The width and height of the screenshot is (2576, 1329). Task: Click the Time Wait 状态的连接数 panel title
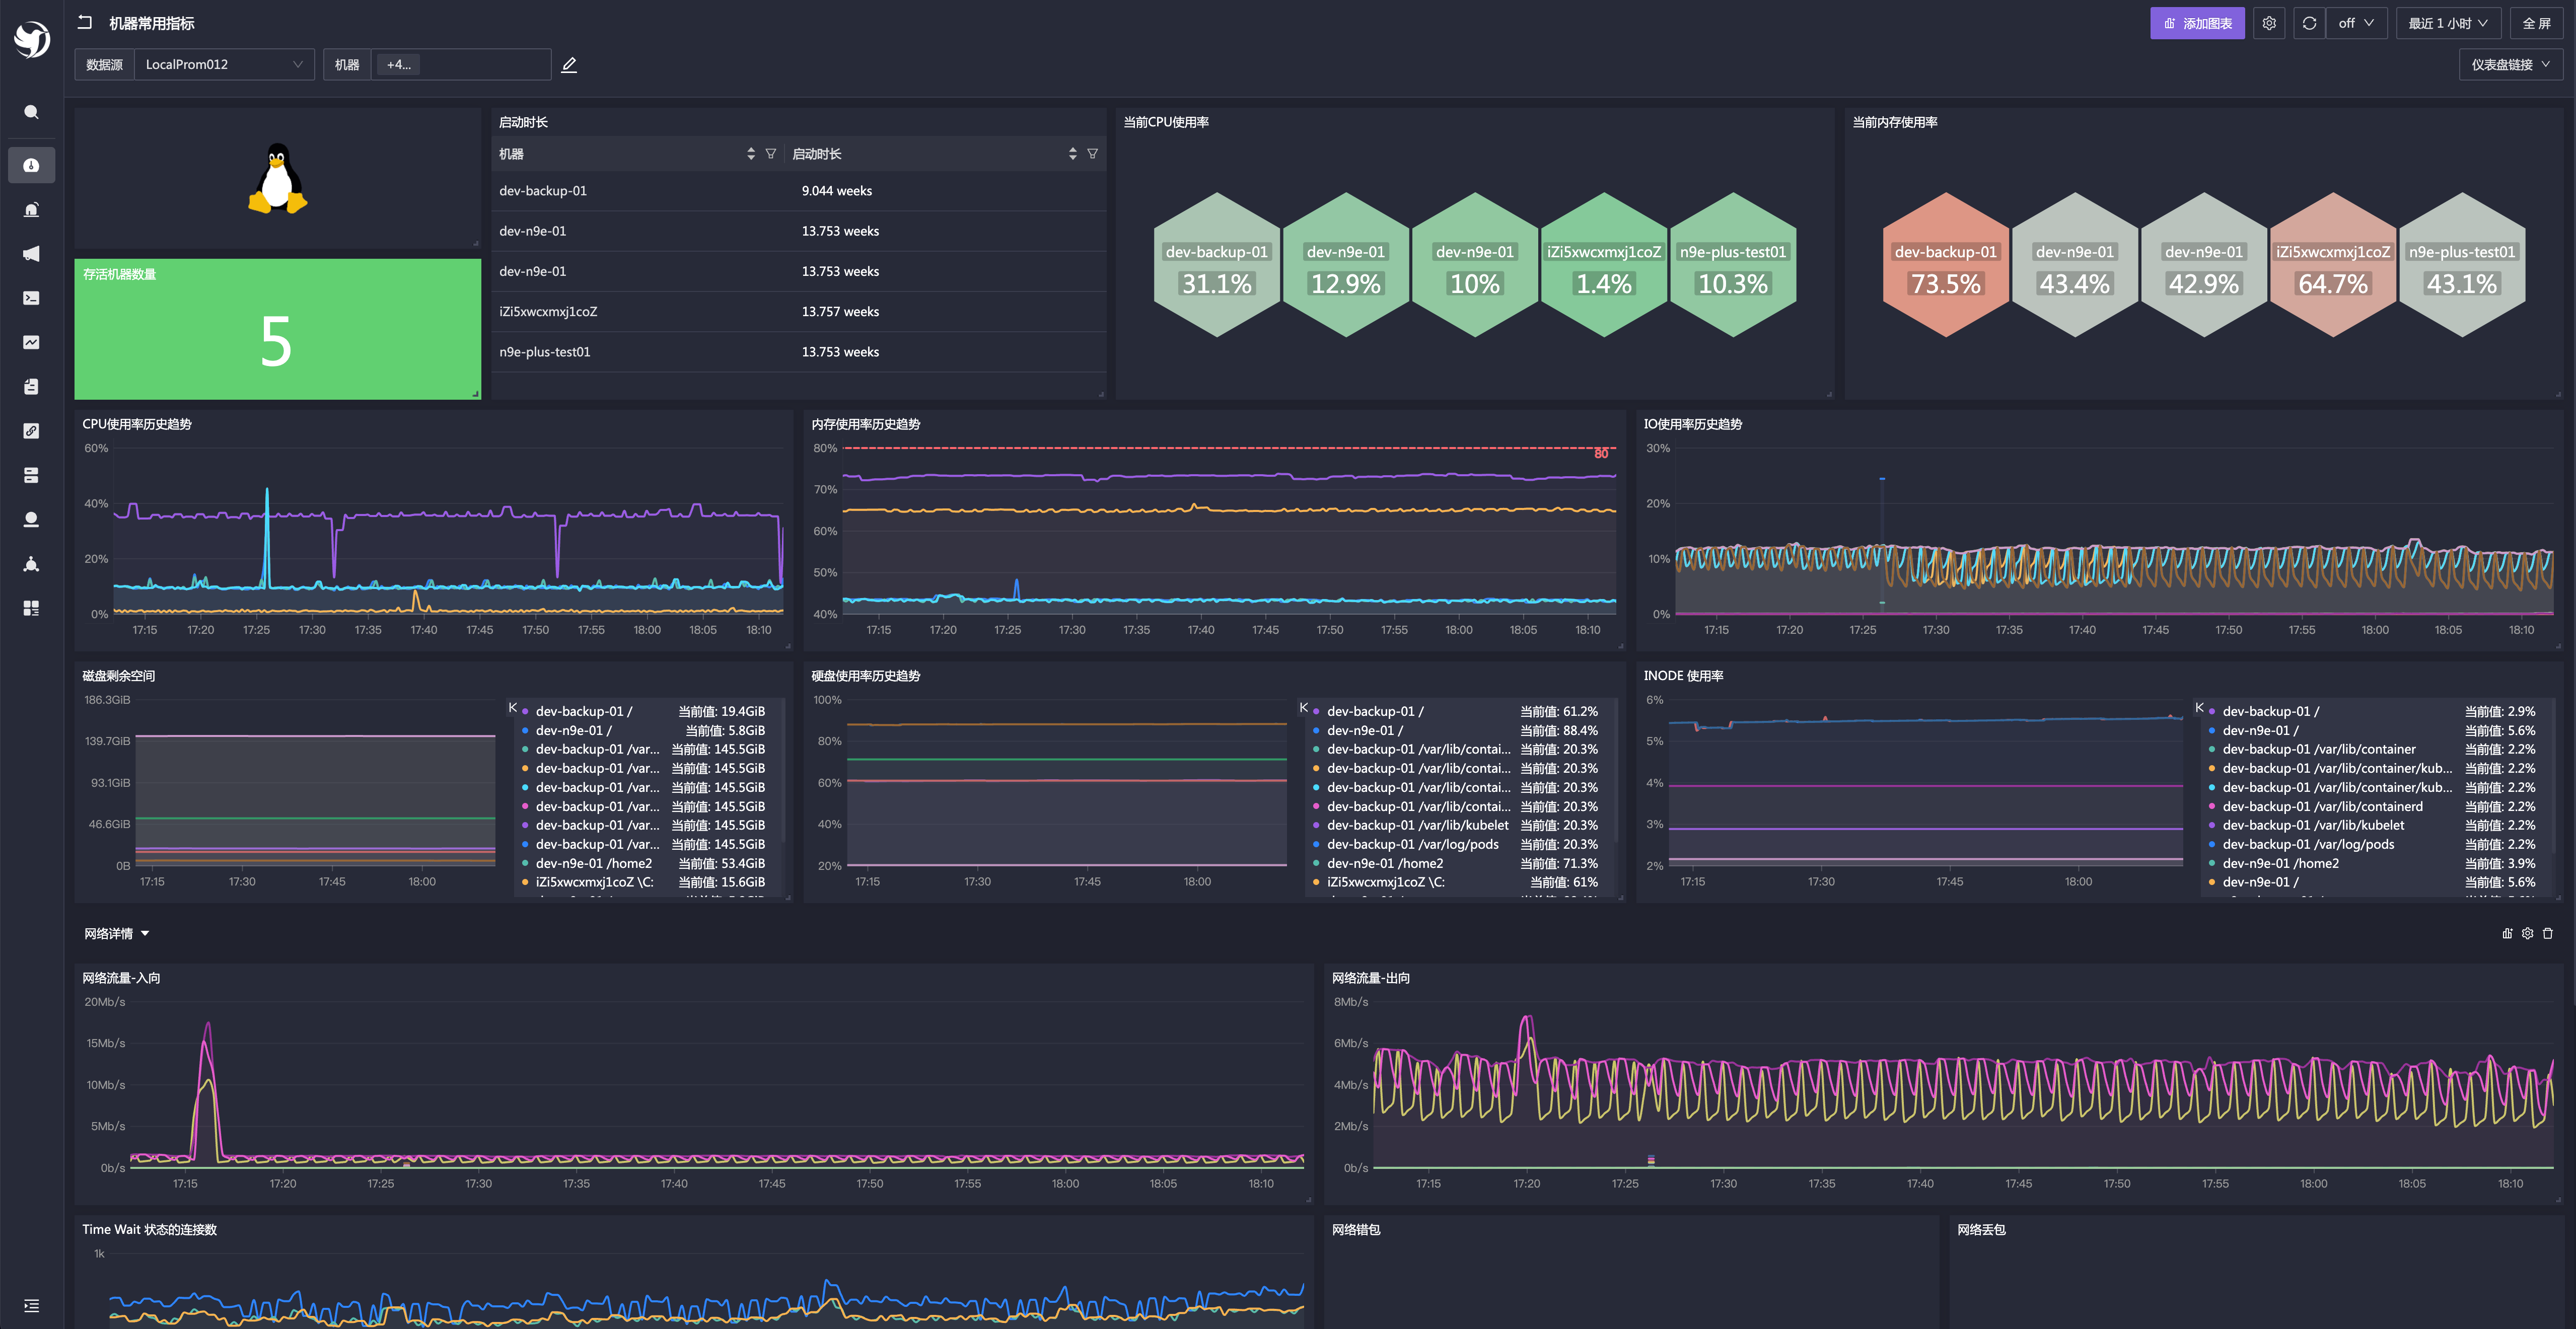click(149, 1229)
